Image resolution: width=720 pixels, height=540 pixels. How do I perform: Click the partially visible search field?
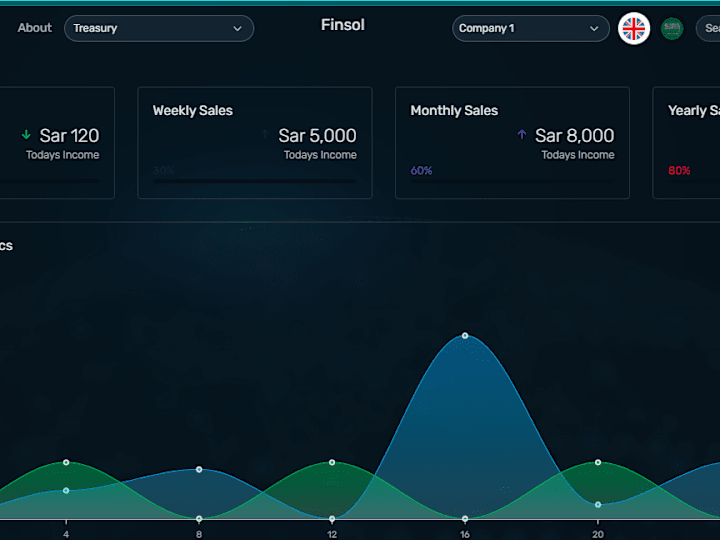click(x=709, y=28)
